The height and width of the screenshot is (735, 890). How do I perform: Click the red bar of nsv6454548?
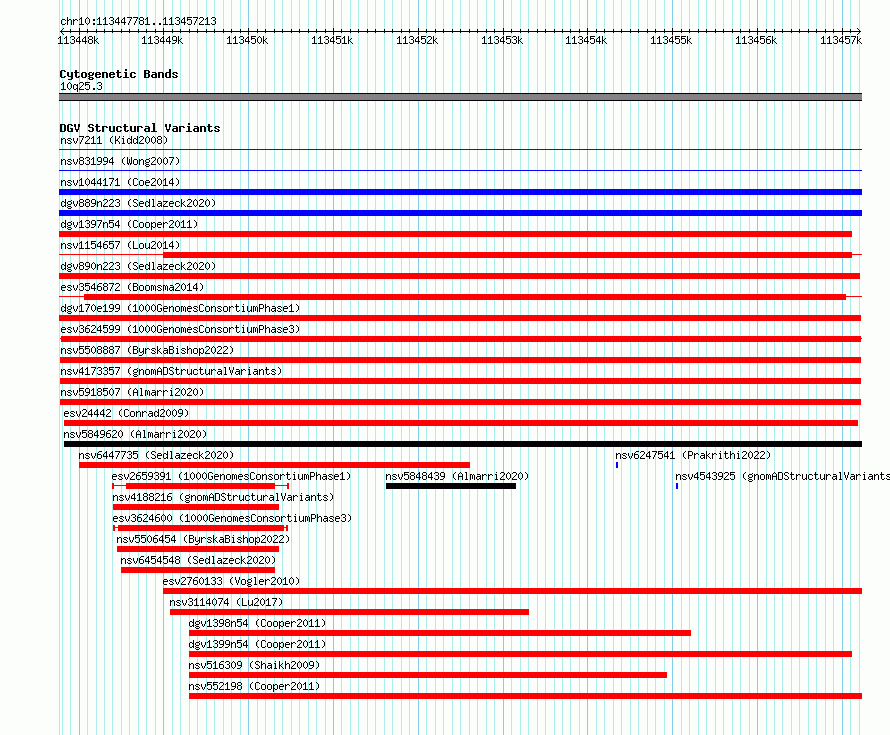(198, 570)
